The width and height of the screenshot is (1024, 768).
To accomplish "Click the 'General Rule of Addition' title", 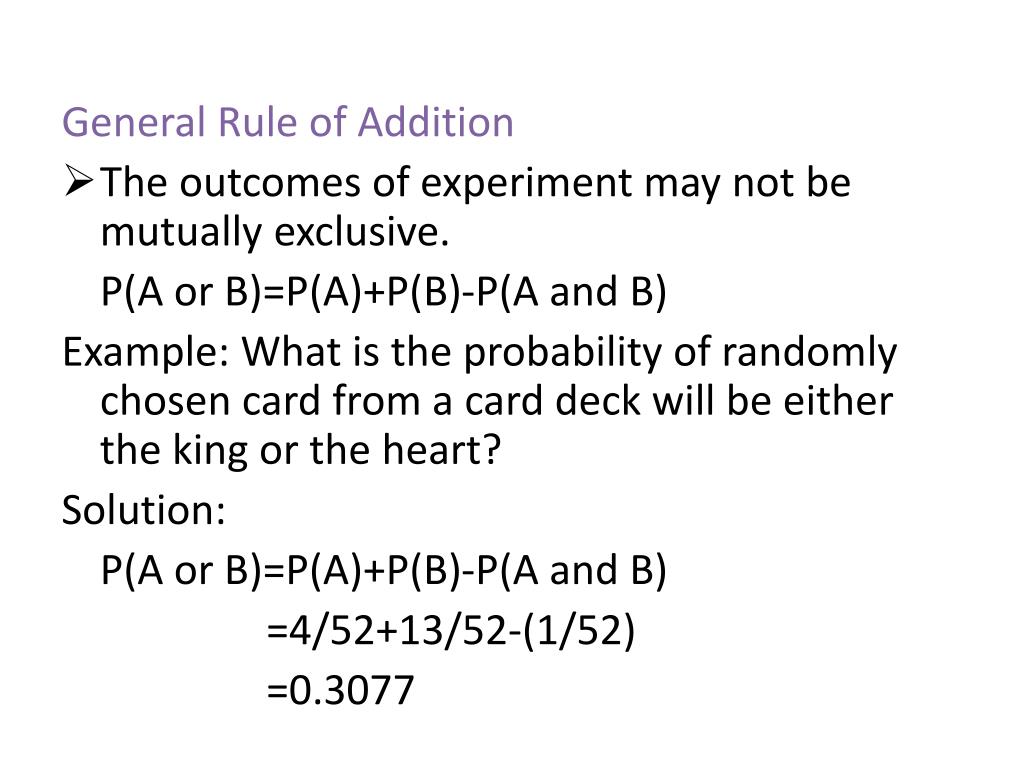I will [288, 122].
